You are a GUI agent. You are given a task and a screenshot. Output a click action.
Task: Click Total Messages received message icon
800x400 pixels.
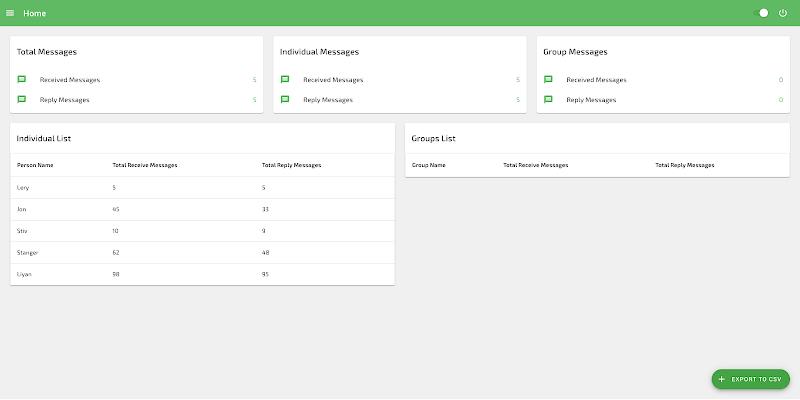(22, 79)
